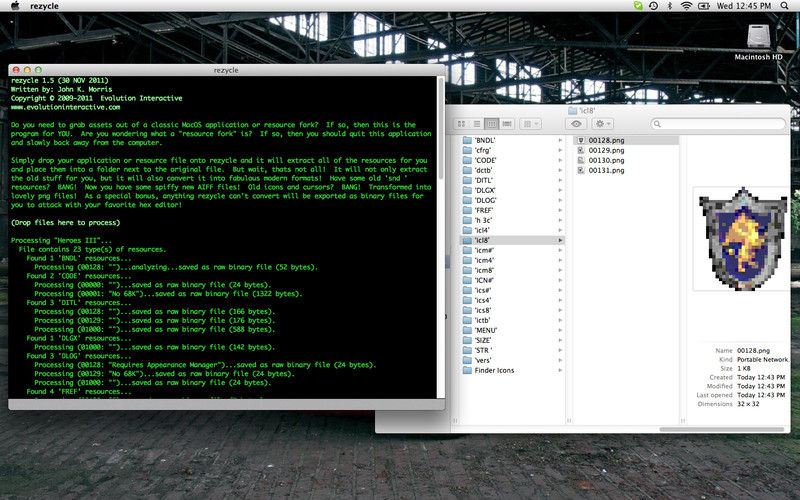Viewport: 800px width, 500px height.
Task: Expand the 'ics8' folder arrow
Action: point(560,310)
